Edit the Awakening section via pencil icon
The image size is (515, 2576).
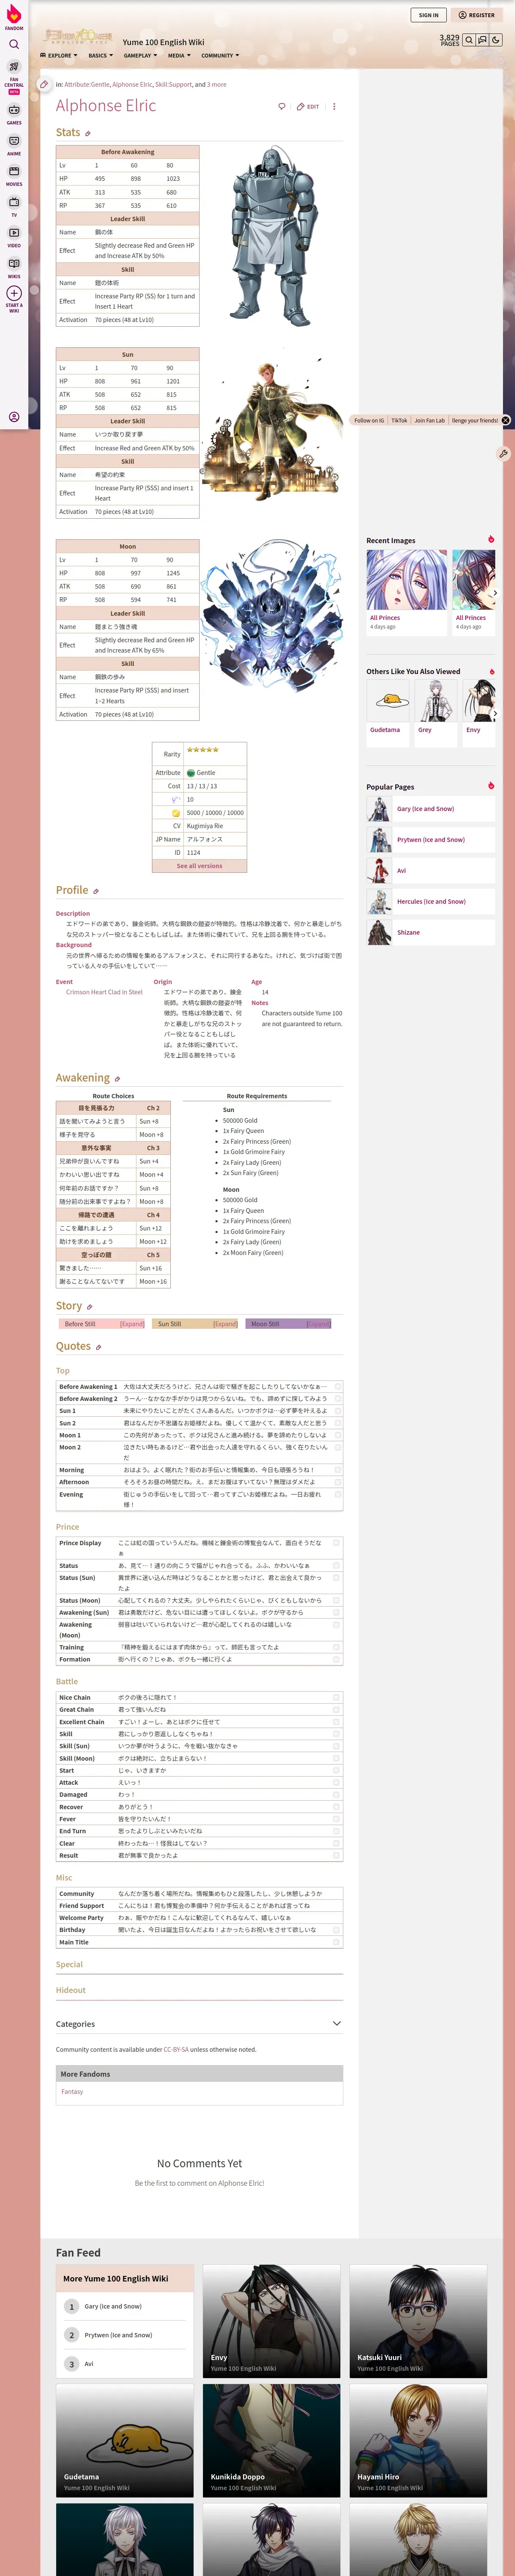pyautogui.click(x=117, y=1079)
